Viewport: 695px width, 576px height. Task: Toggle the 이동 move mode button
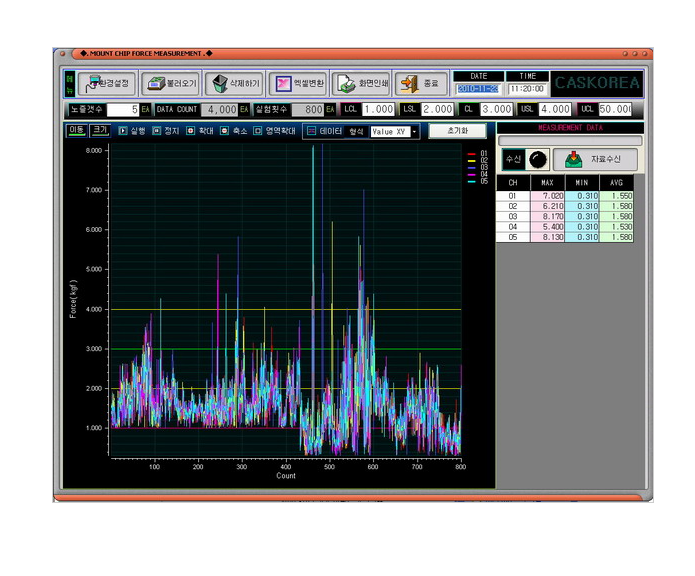[77, 130]
